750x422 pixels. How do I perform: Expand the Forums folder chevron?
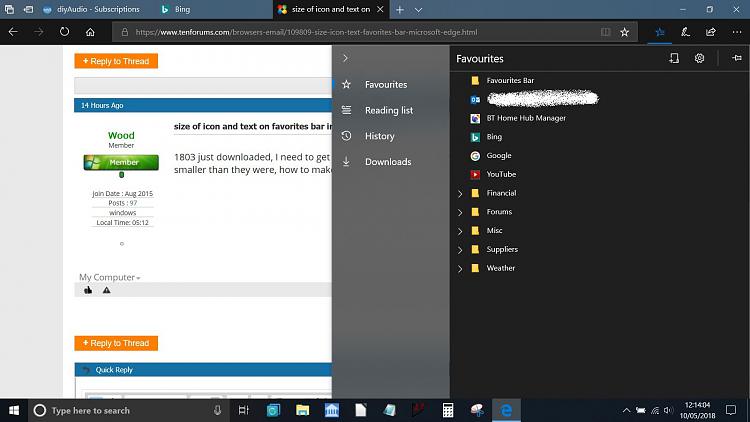pos(460,212)
